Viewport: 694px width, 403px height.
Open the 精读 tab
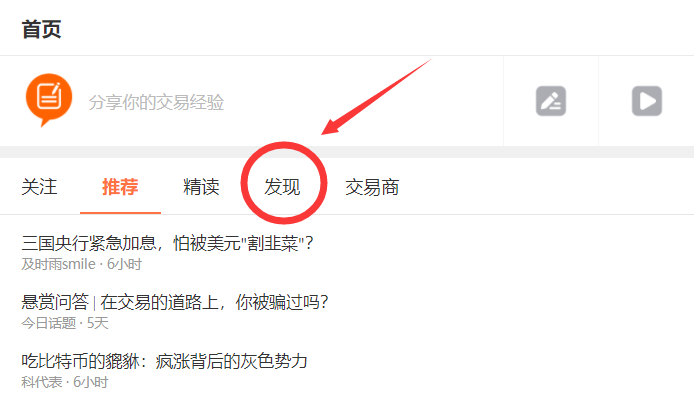point(201,187)
